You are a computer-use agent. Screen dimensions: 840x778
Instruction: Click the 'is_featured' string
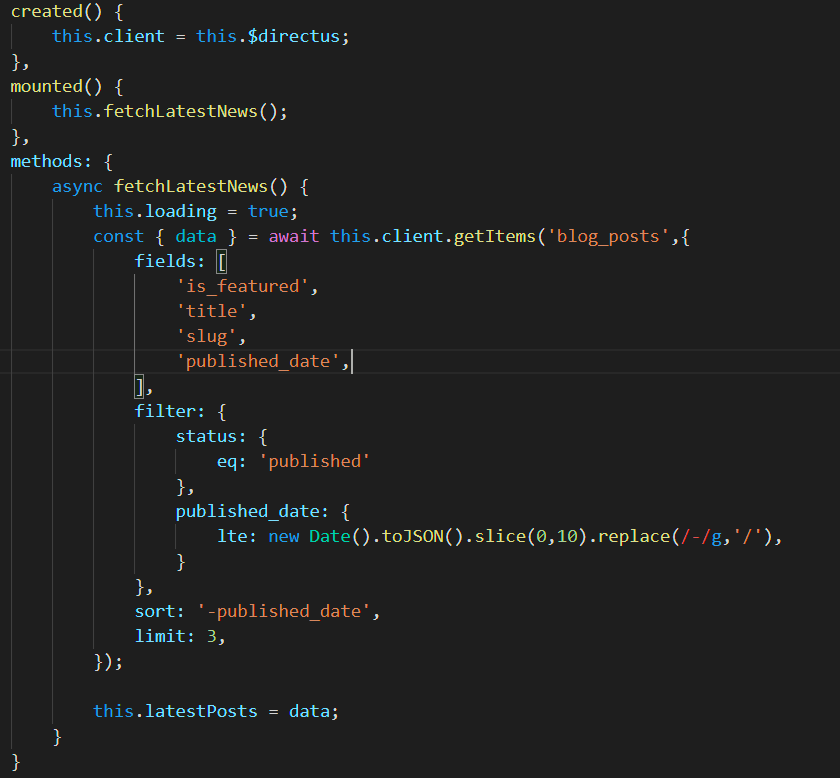(x=243, y=286)
